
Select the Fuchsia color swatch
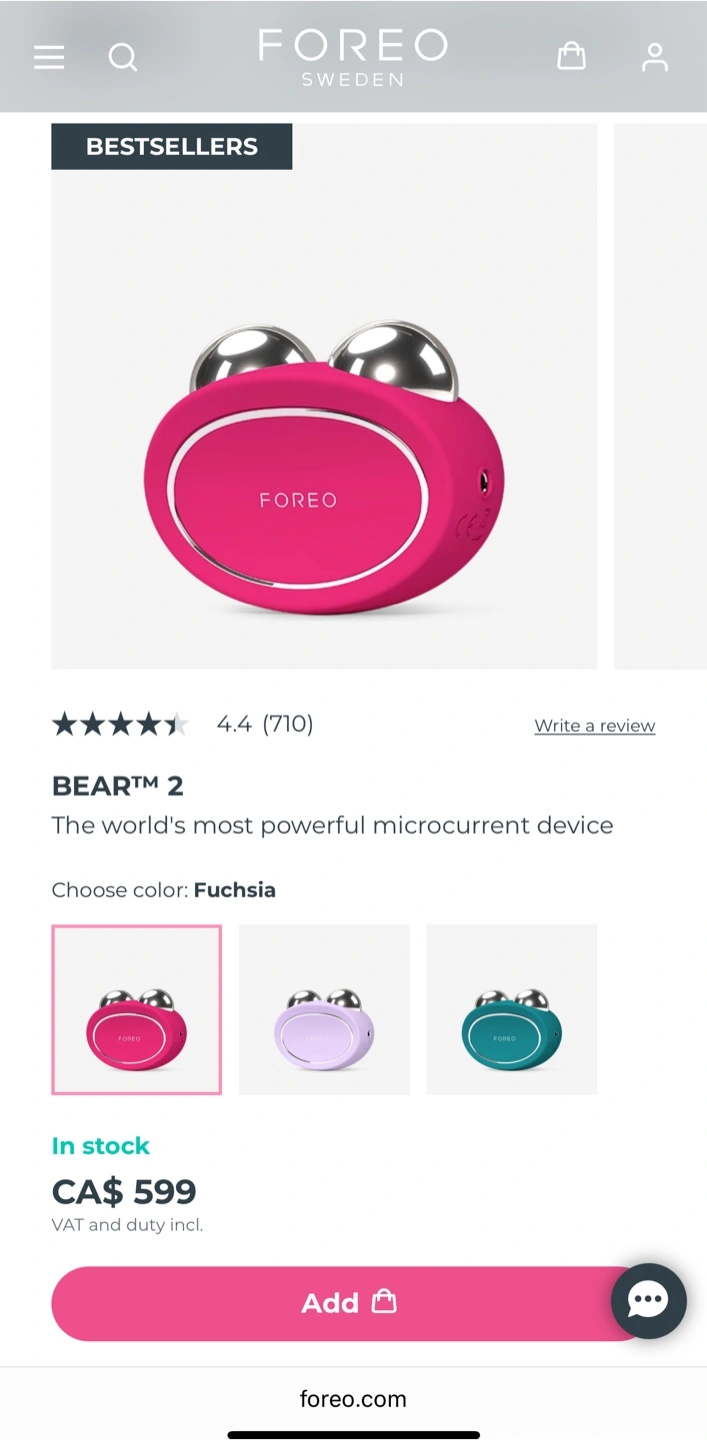tap(136, 1009)
